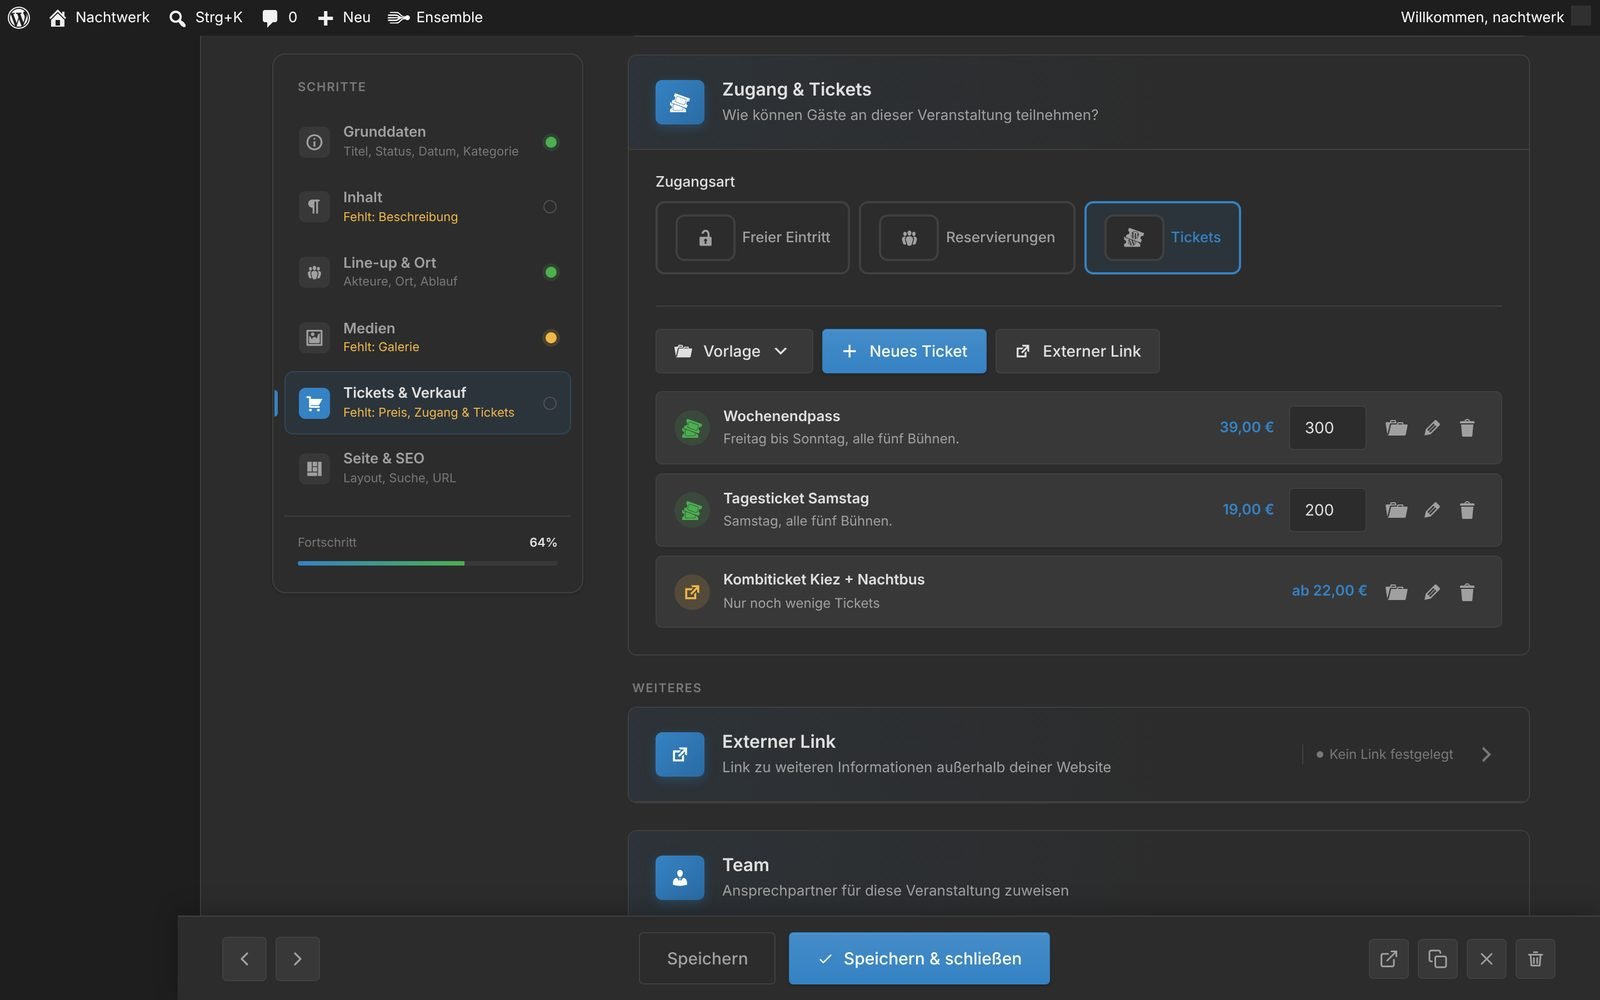This screenshot has height=1000, width=1600.
Task: Go to the Line-up & Ort step
Action: pos(427,271)
